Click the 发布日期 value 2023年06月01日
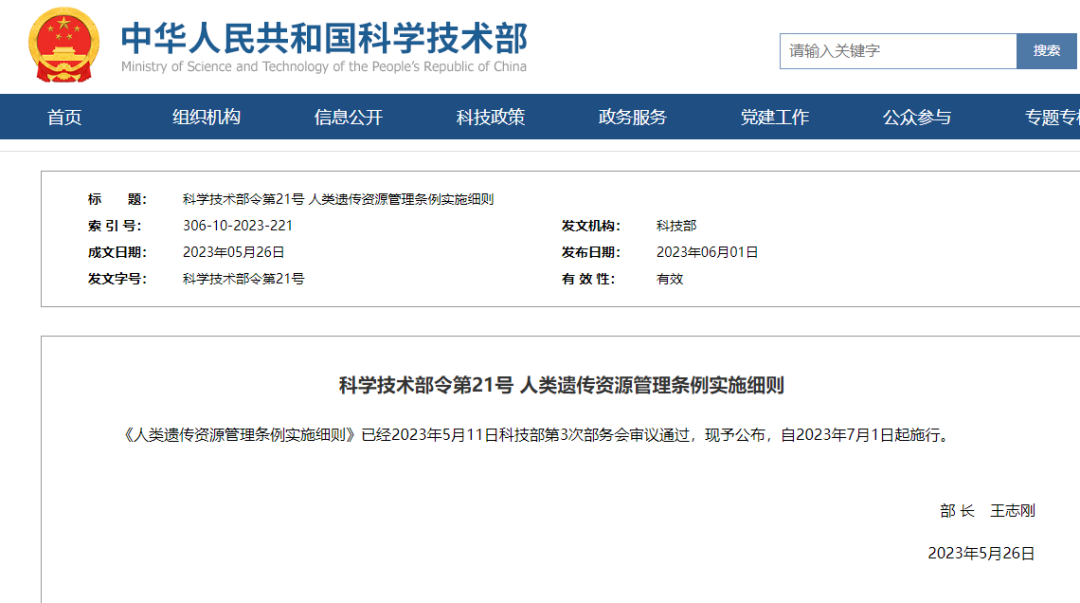 click(x=707, y=252)
